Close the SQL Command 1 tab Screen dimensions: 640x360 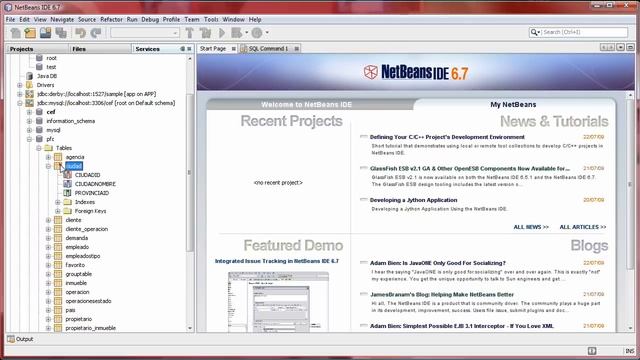297,49
